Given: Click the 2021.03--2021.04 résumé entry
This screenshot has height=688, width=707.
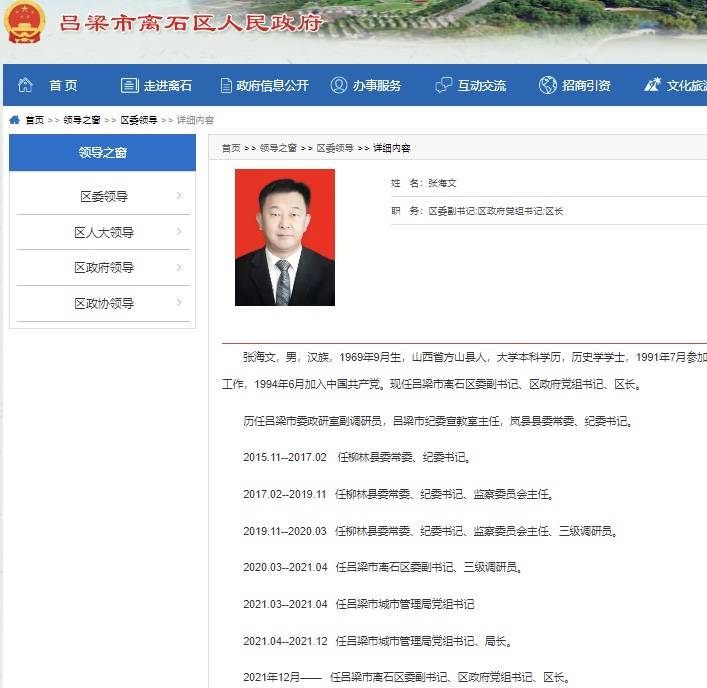Looking at the screenshot, I should click(x=359, y=604).
